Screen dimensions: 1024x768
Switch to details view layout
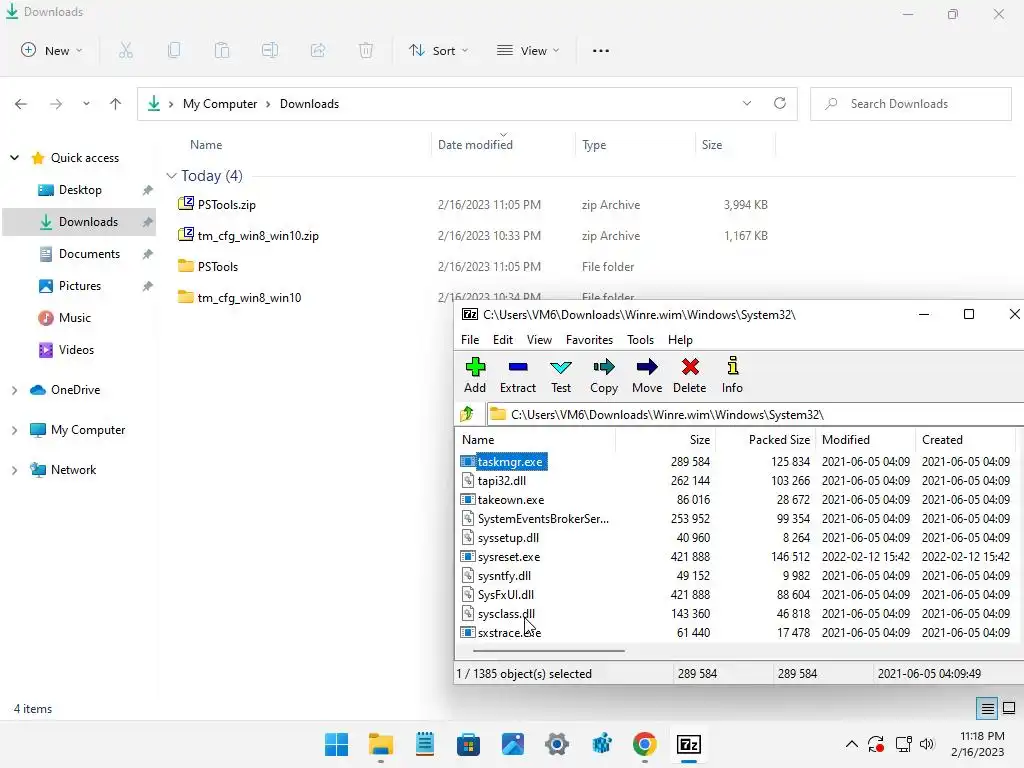(x=987, y=708)
